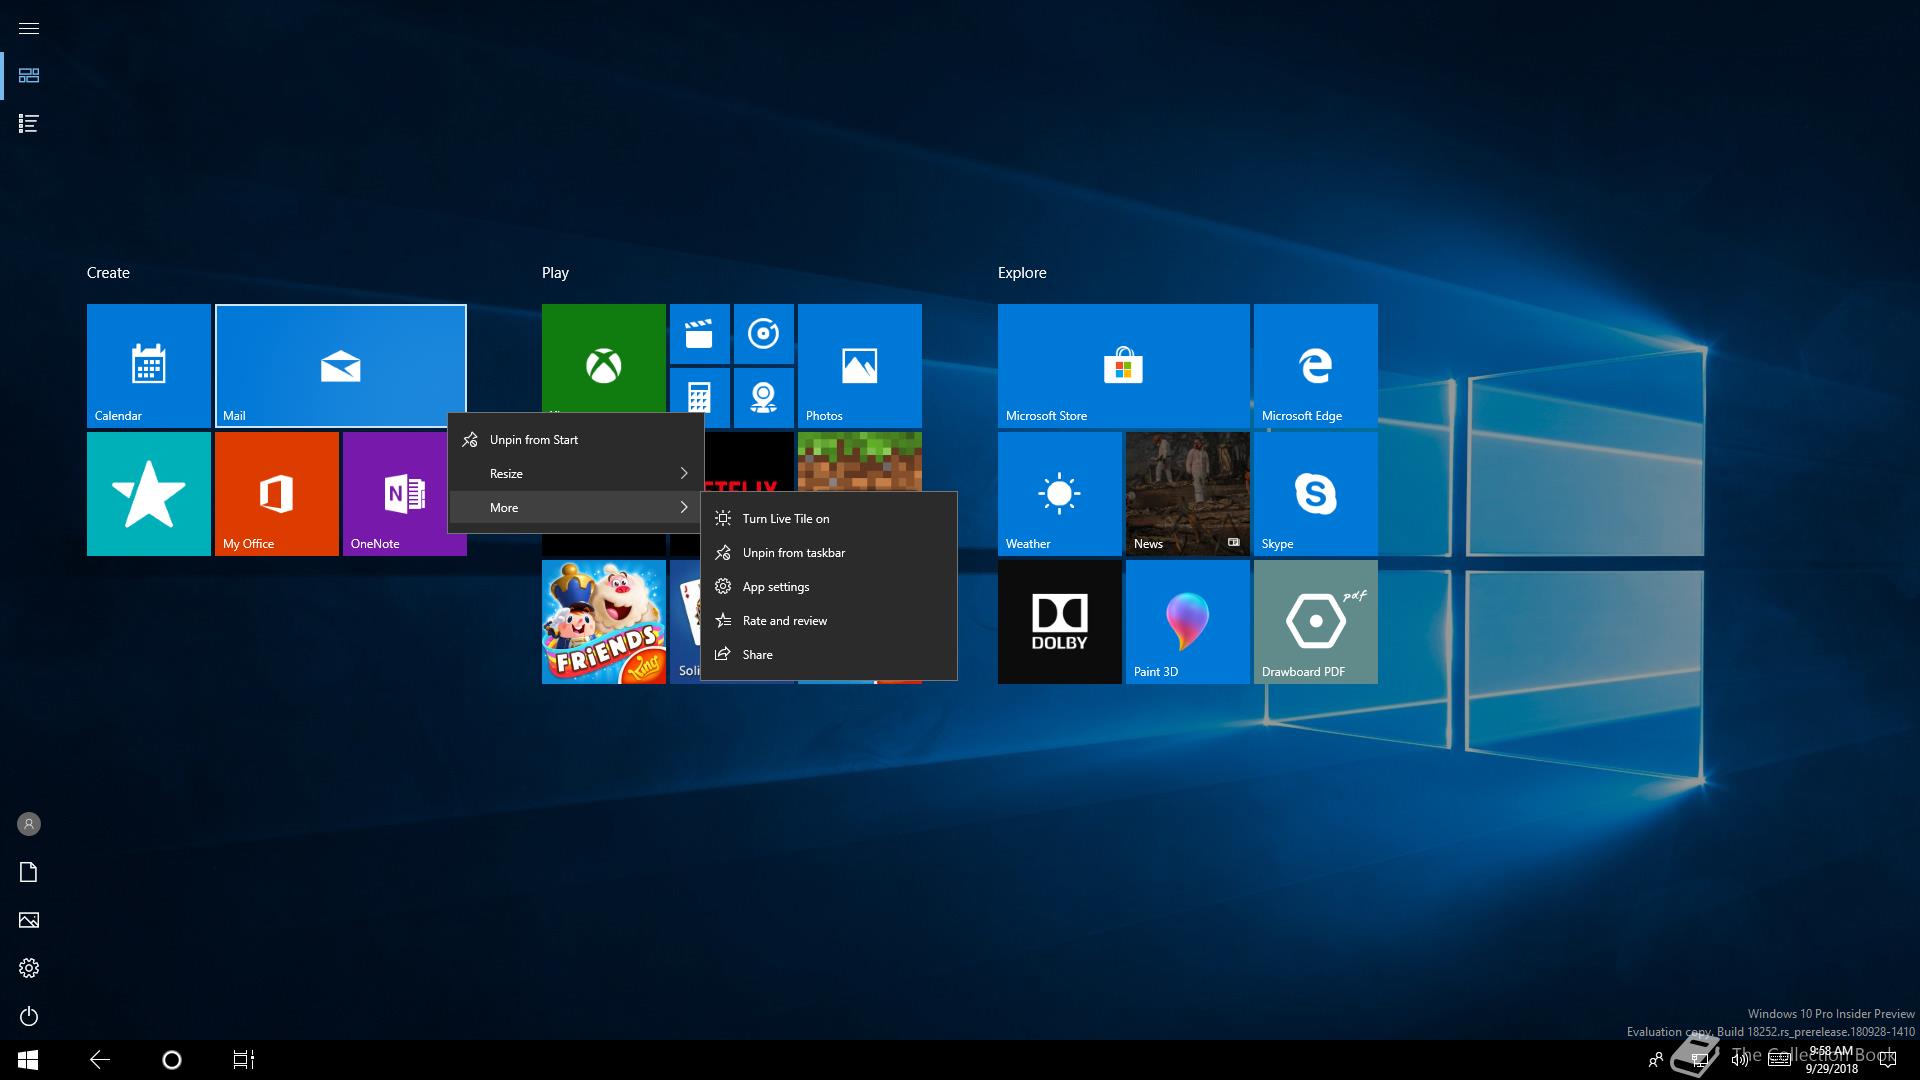Click the taskbar Back arrow
Screen dimensions: 1920x1080
pos(100,1060)
